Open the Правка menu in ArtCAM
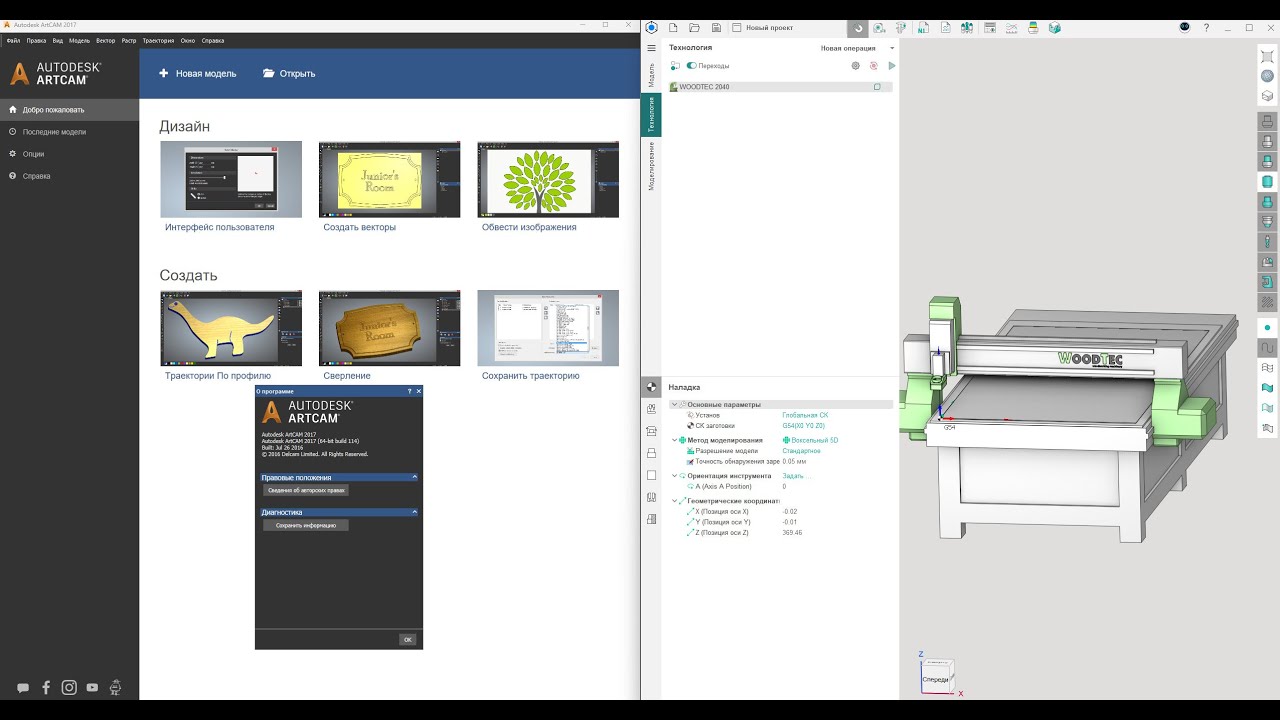This screenshot has height=720, width=1280. [36, 41]
